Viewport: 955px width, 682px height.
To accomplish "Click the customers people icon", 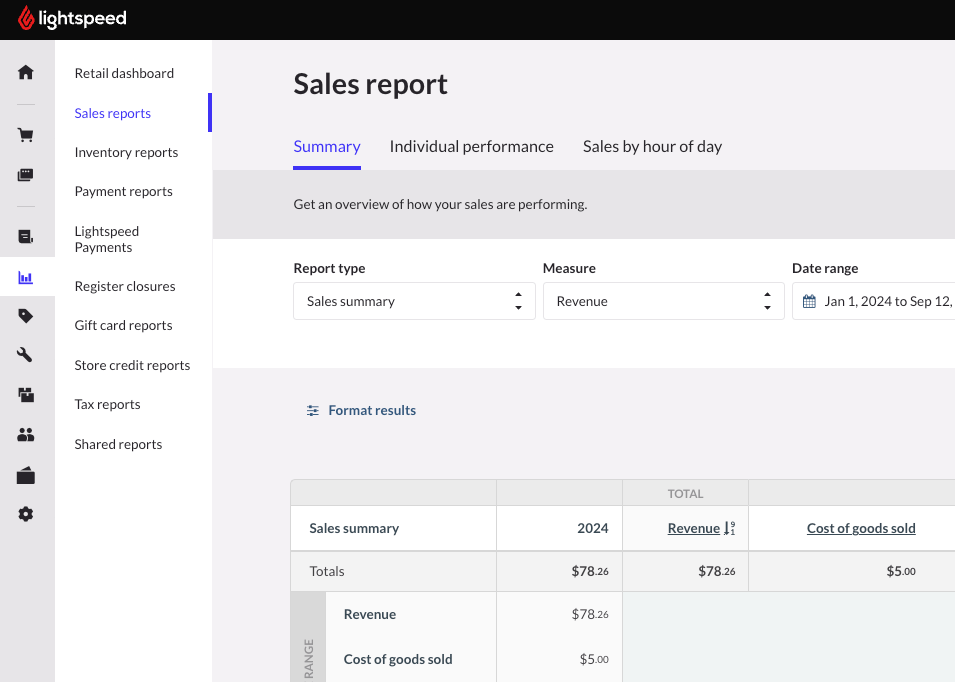I will point(26,435).
